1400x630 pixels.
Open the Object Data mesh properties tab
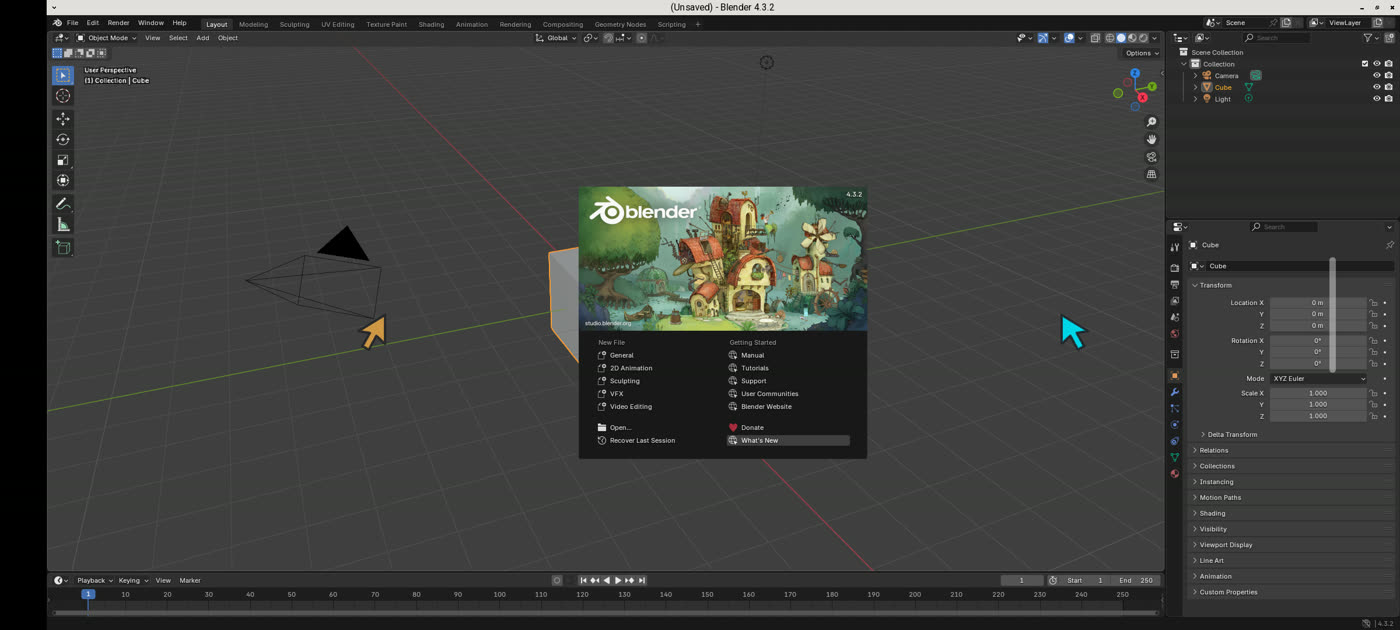[x=1175, y=457]
